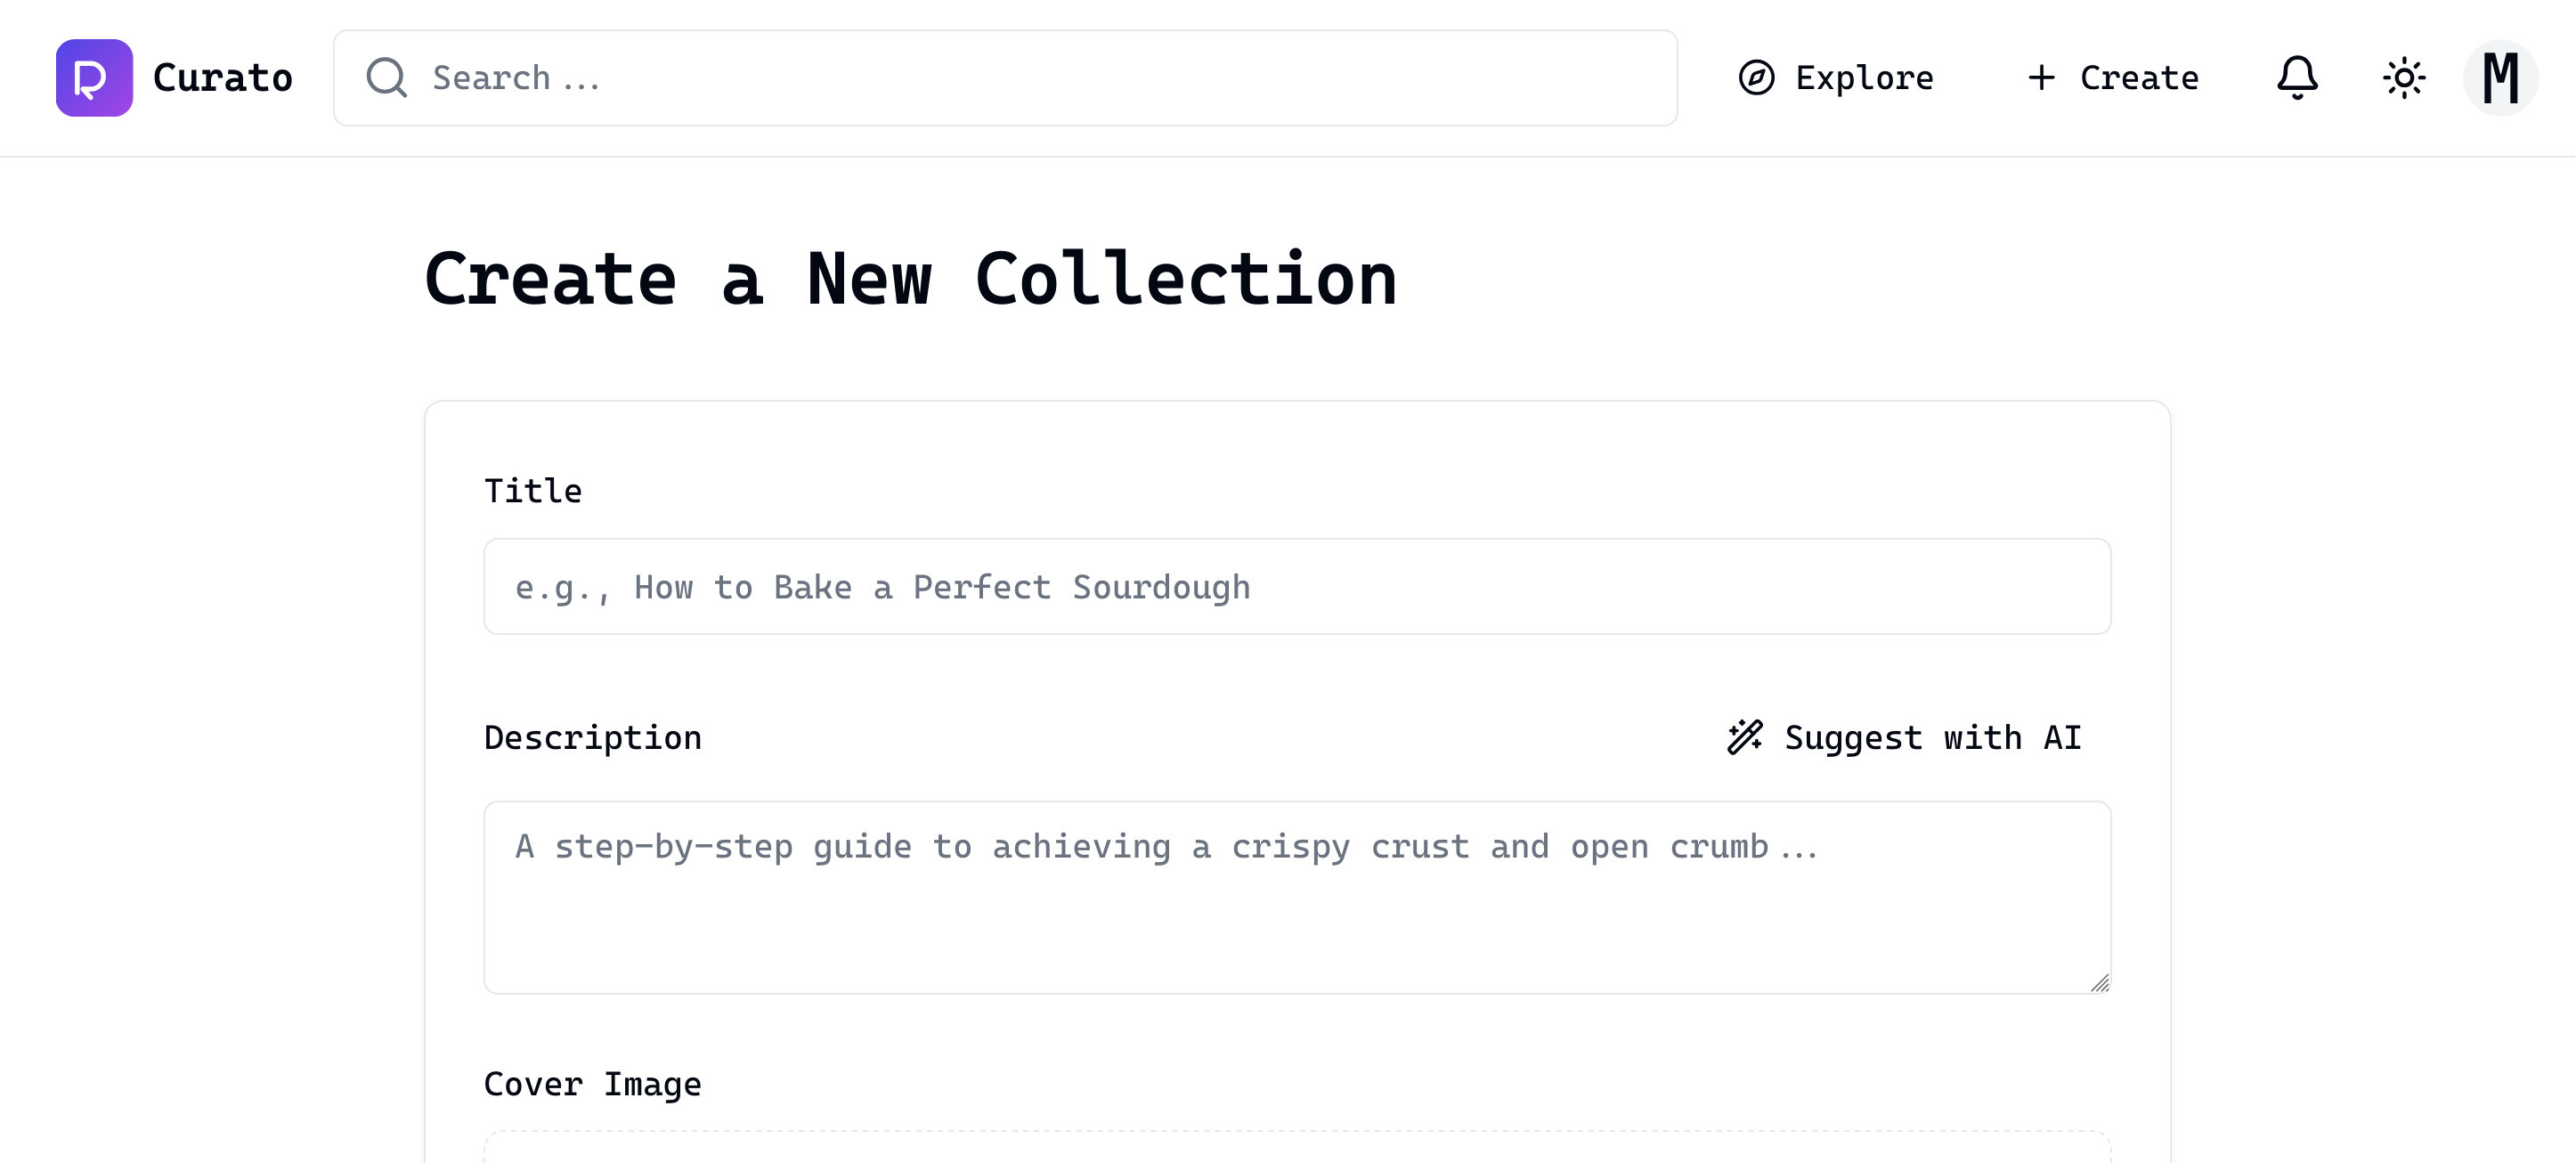Click the Curato purple logo icon
This screenshot has height=1163, width=2576.
click(x=94, y=78)
